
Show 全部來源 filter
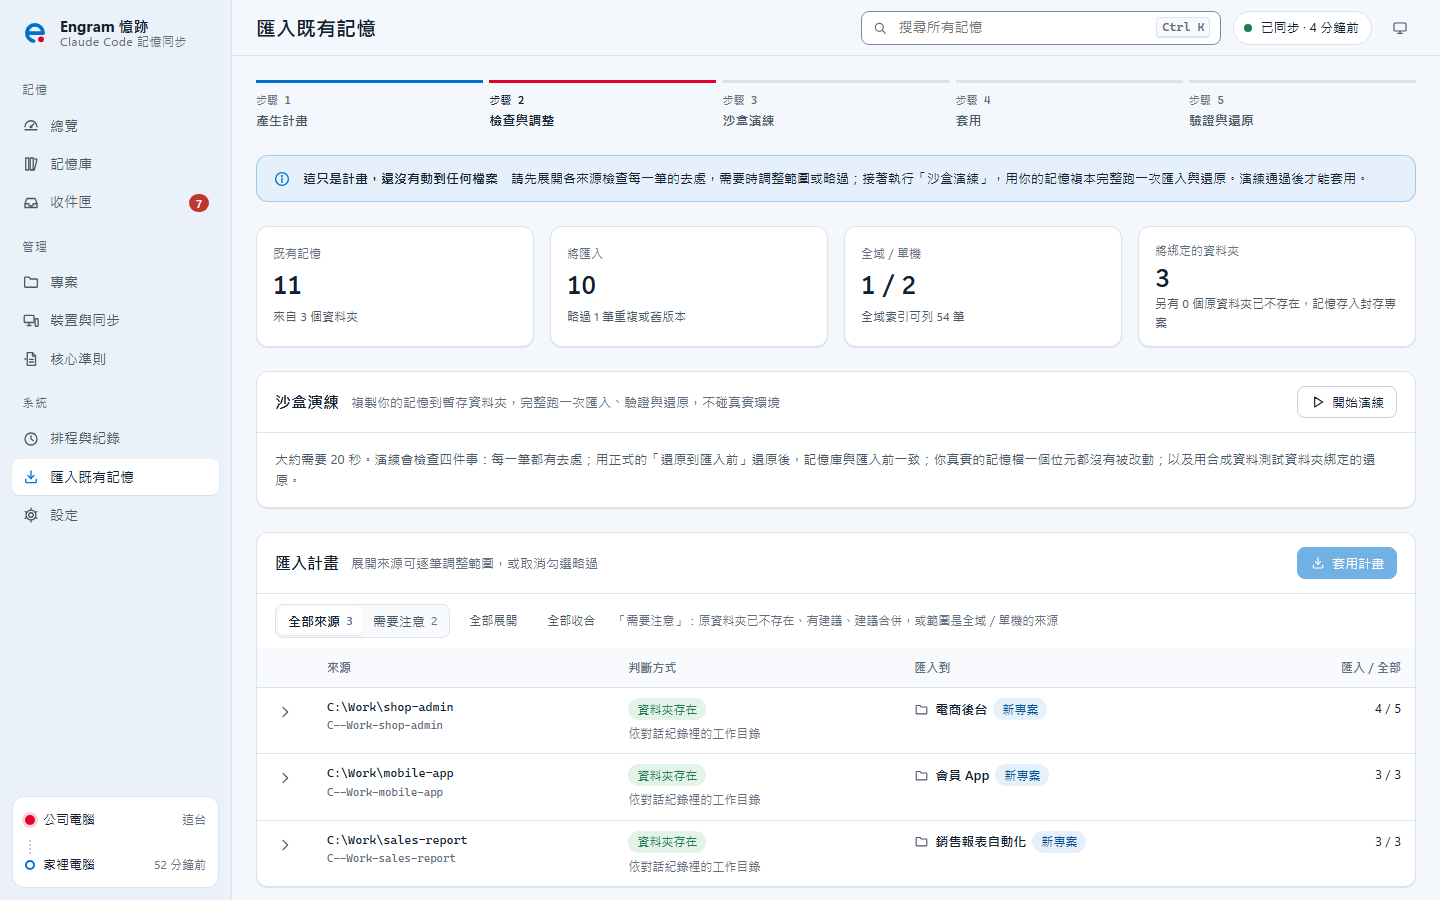320,621
